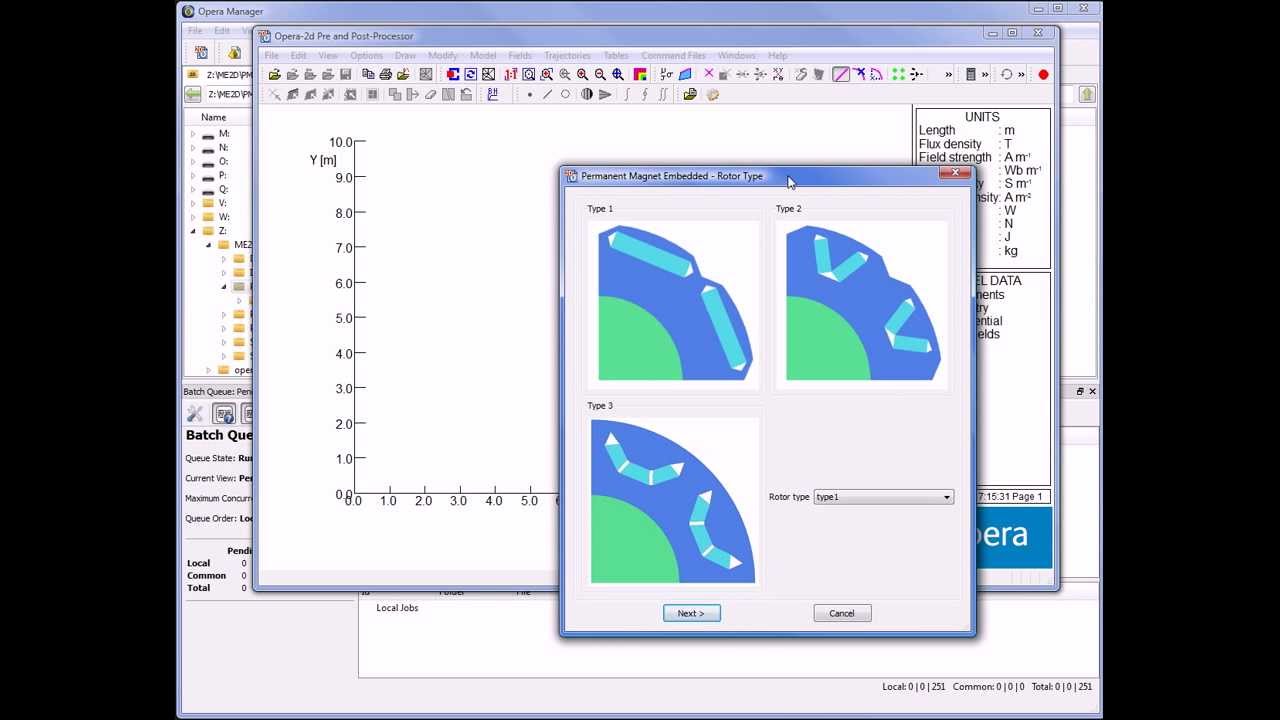This screenshot has height=720, width=1280.
Task: Click the colored contour map icon
Action: [x=640, y=74]
